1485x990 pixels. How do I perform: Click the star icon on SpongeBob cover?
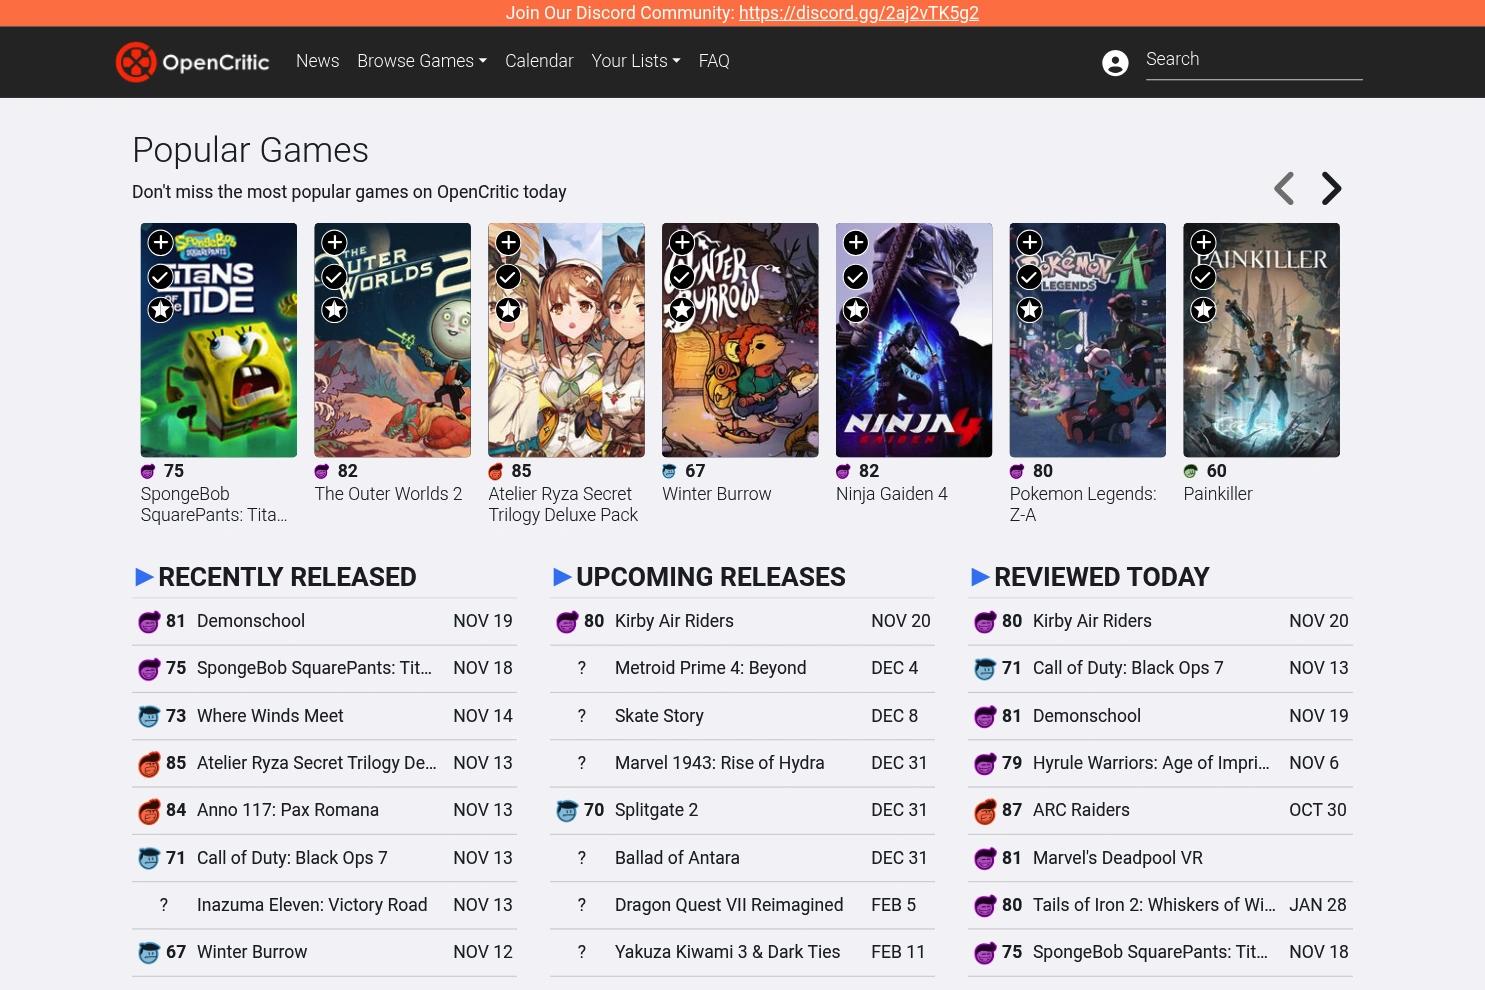161,310
